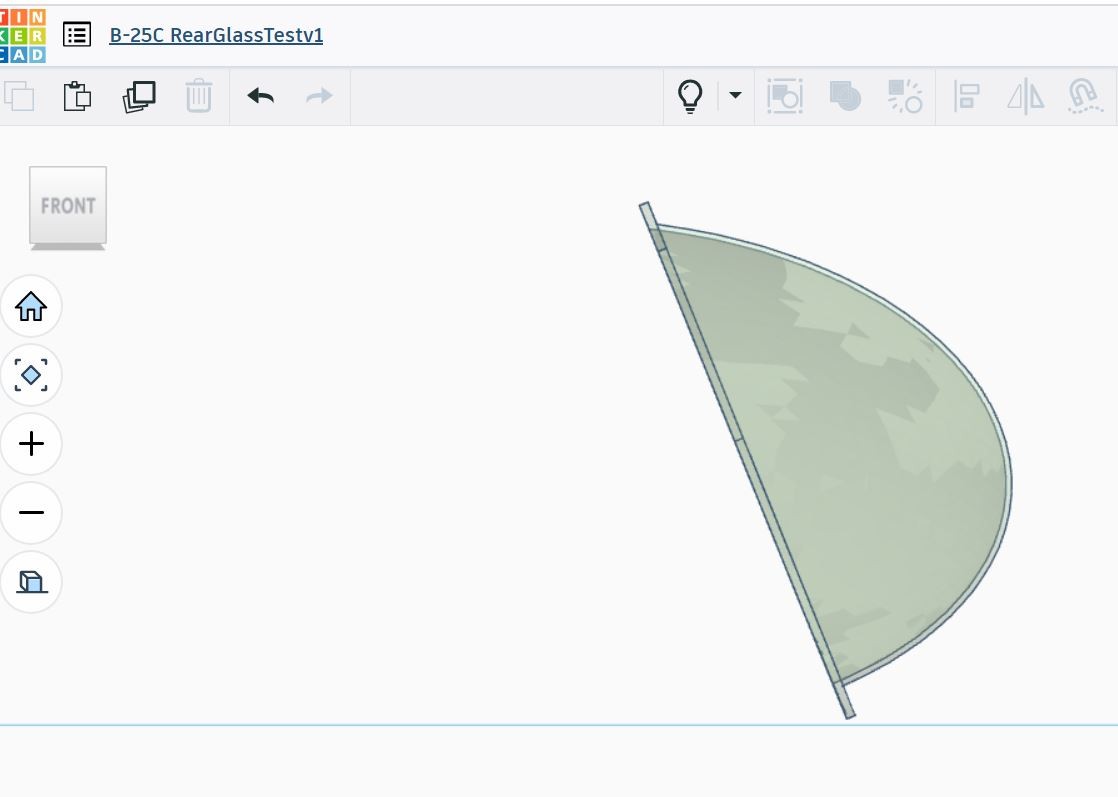Click the Copy icon
Viewport: 1118px width, 797px height.
point(19,96)
